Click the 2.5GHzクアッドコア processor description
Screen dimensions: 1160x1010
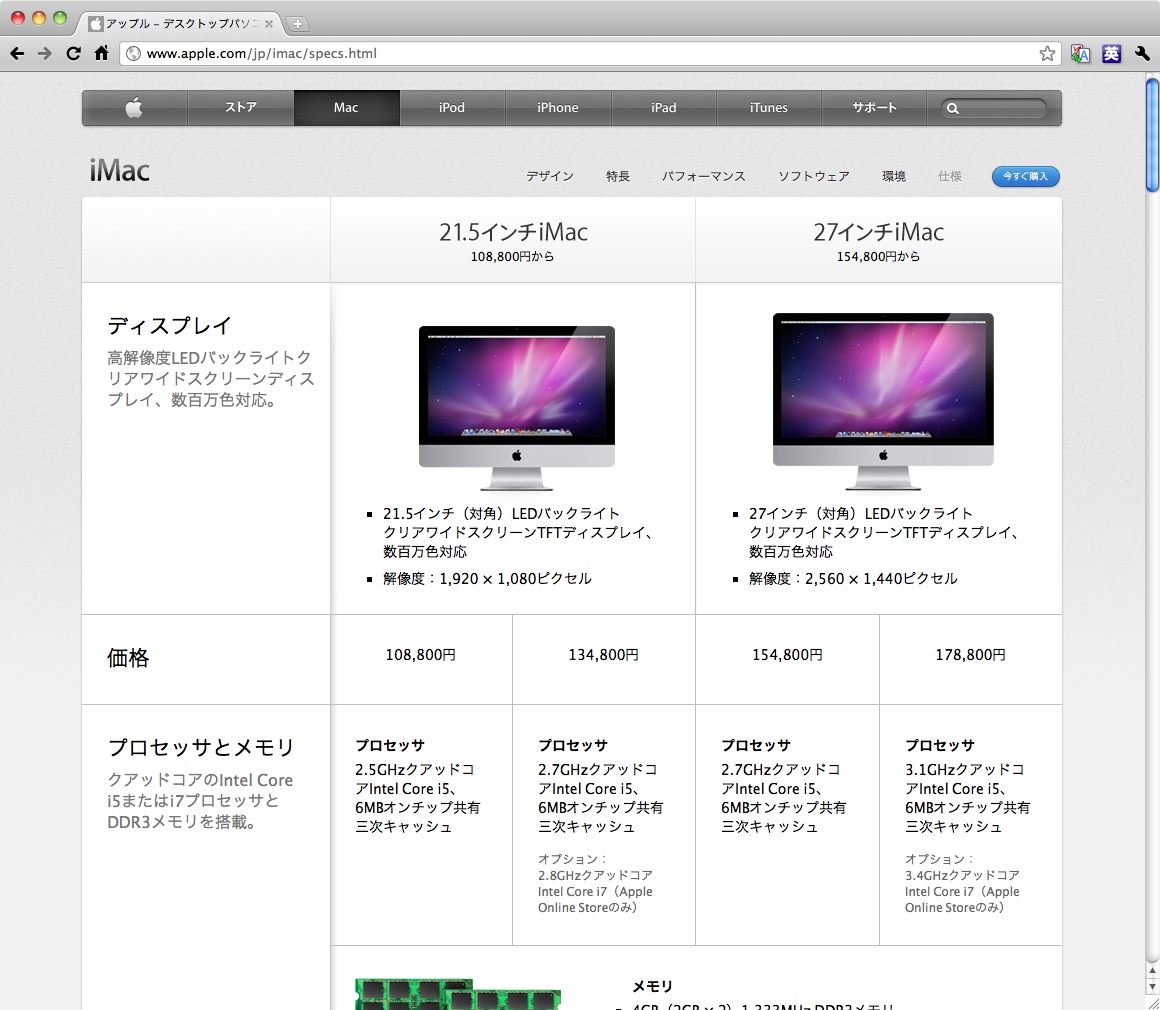click(x=418, y=798)
